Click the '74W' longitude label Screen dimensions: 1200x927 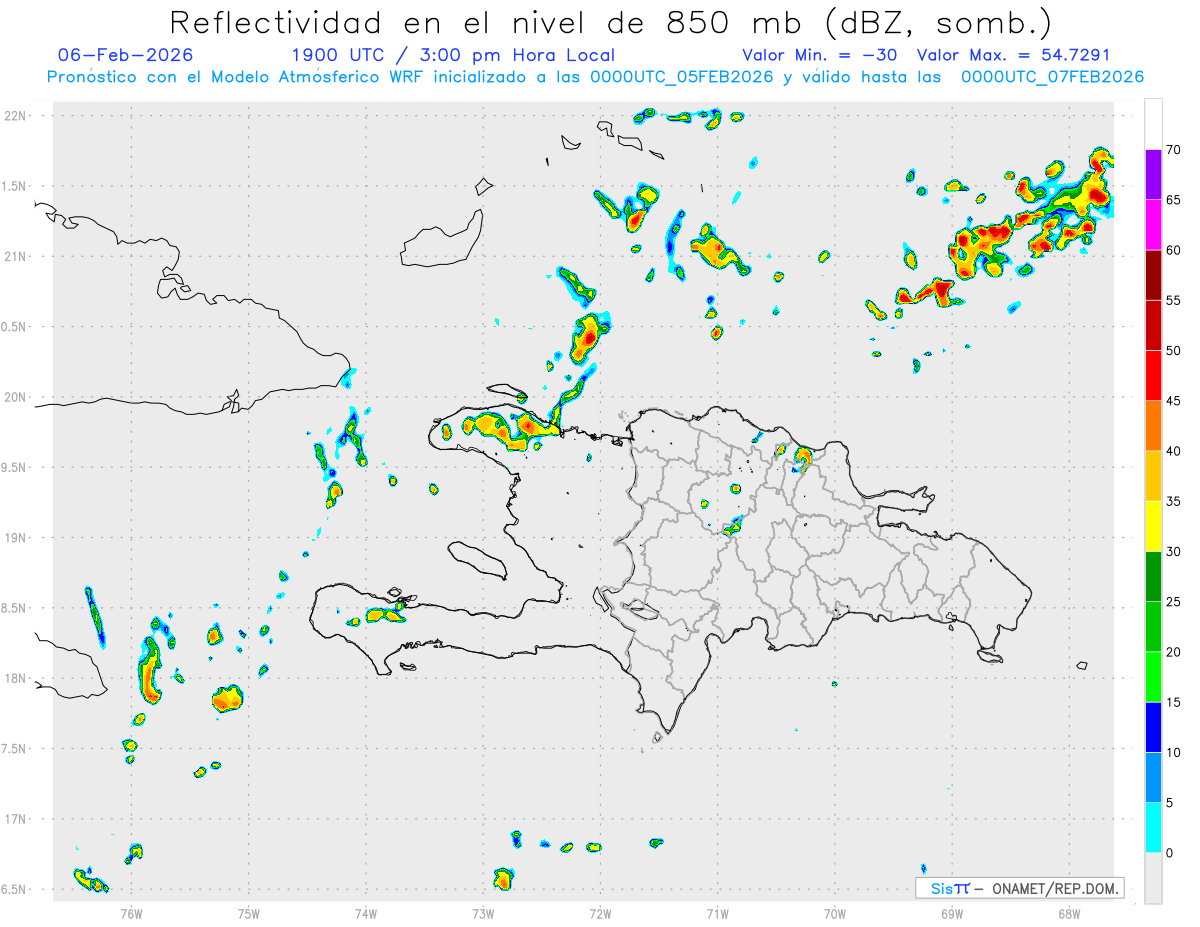click(x=366, y=913)
